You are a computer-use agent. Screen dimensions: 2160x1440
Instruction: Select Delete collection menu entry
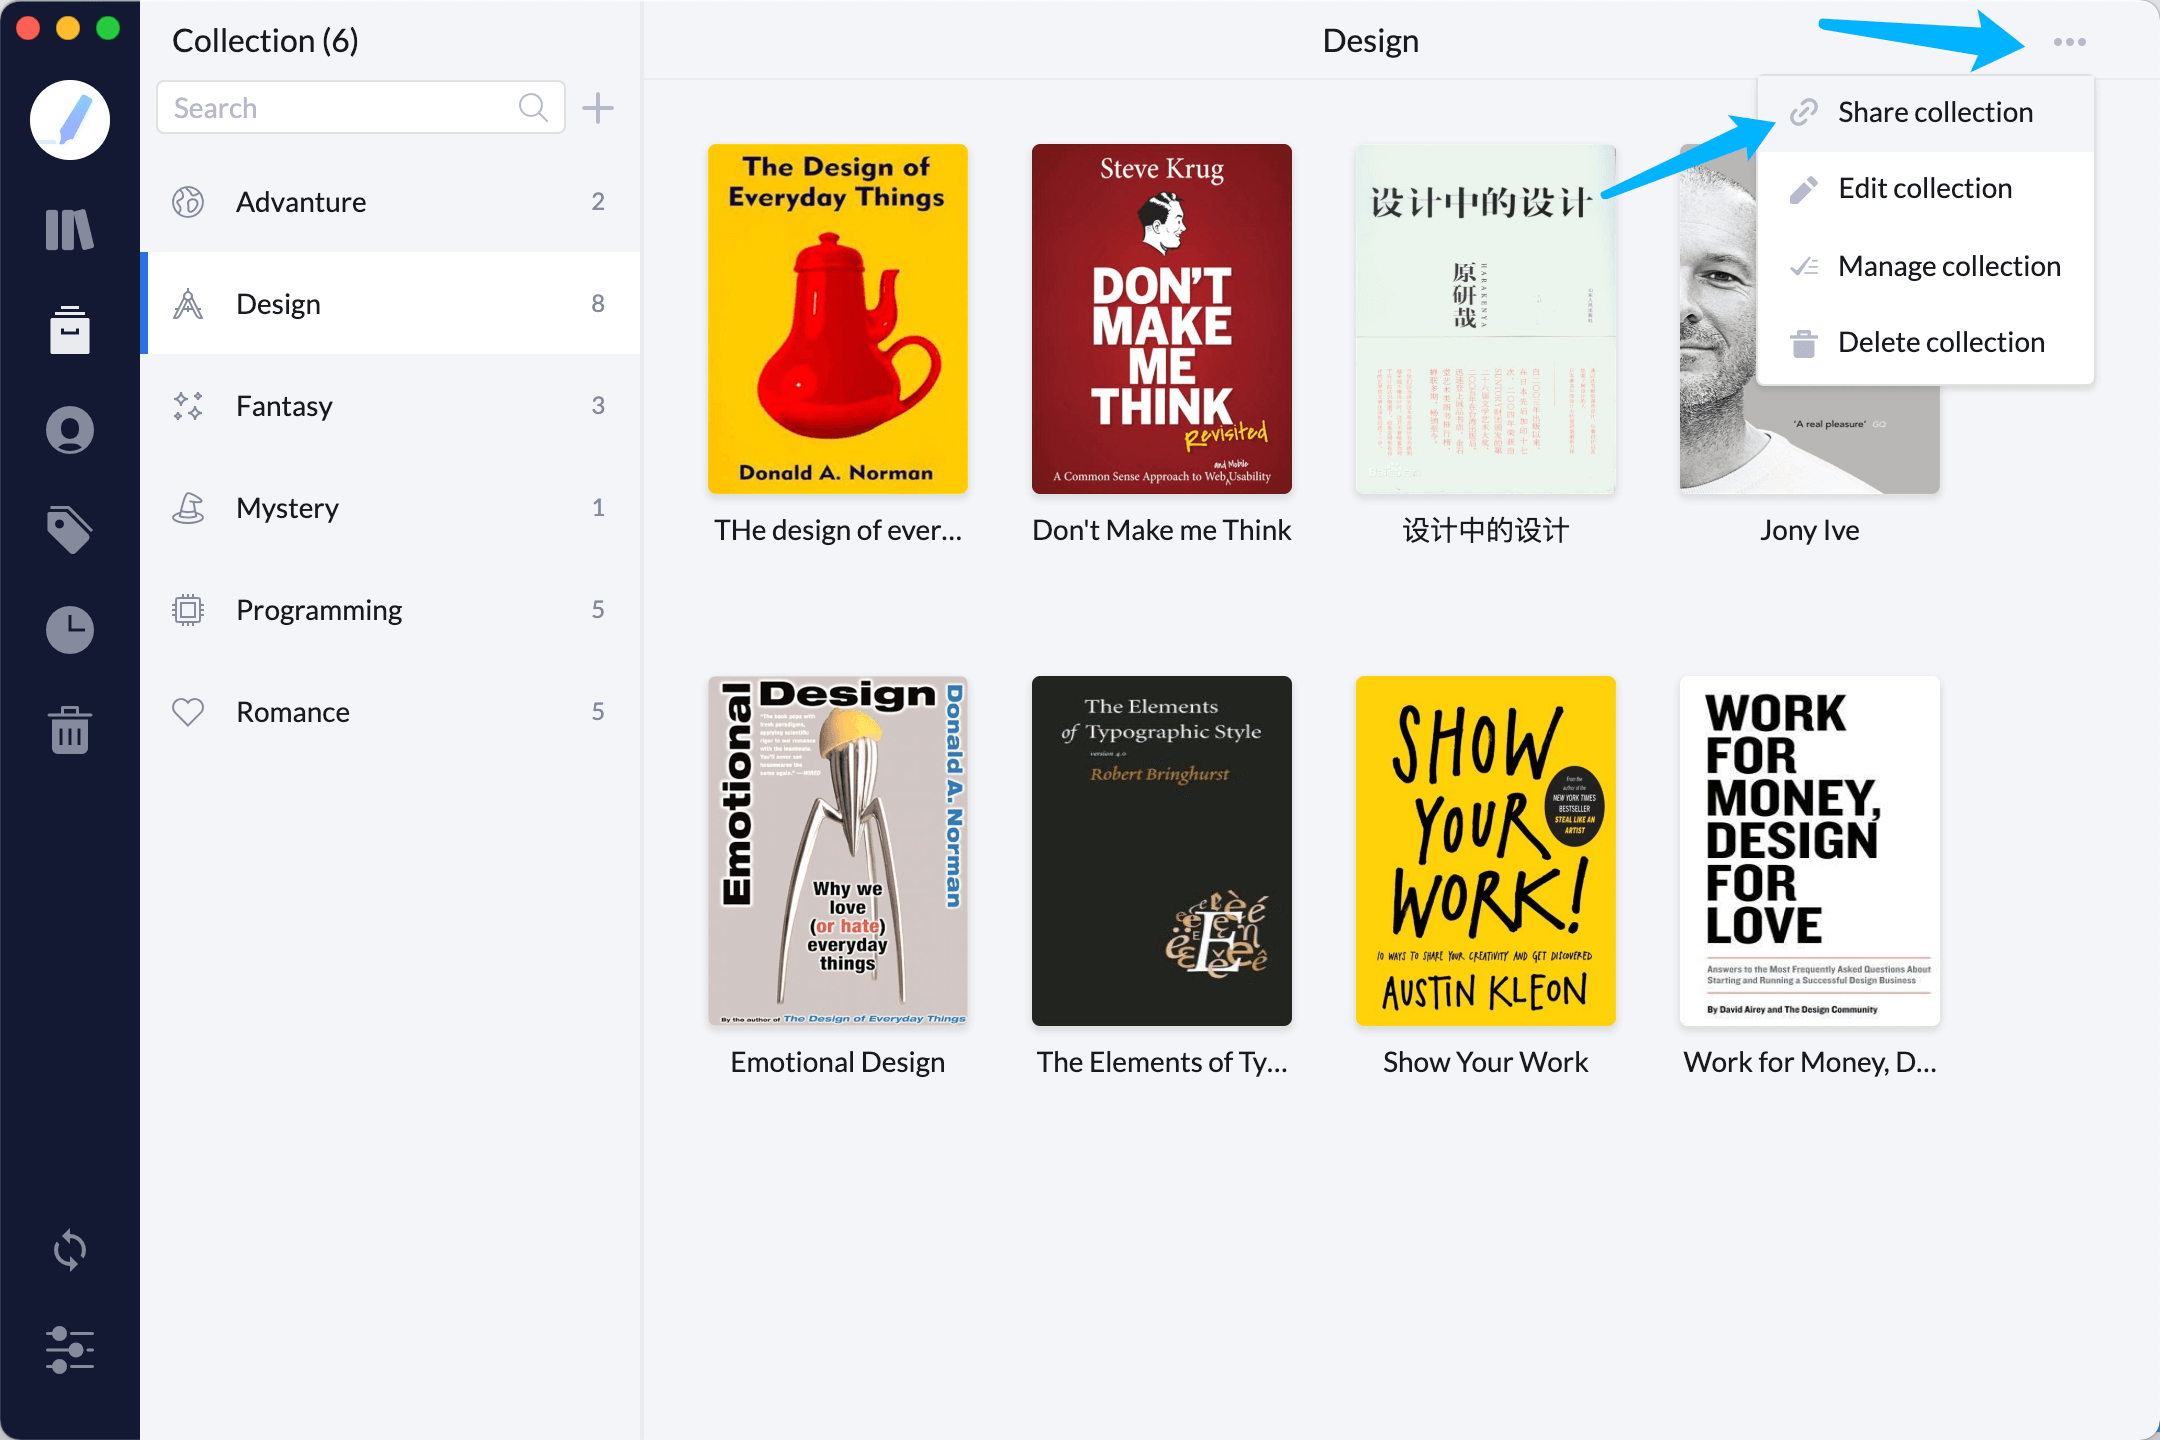(x=1940, y=342)
